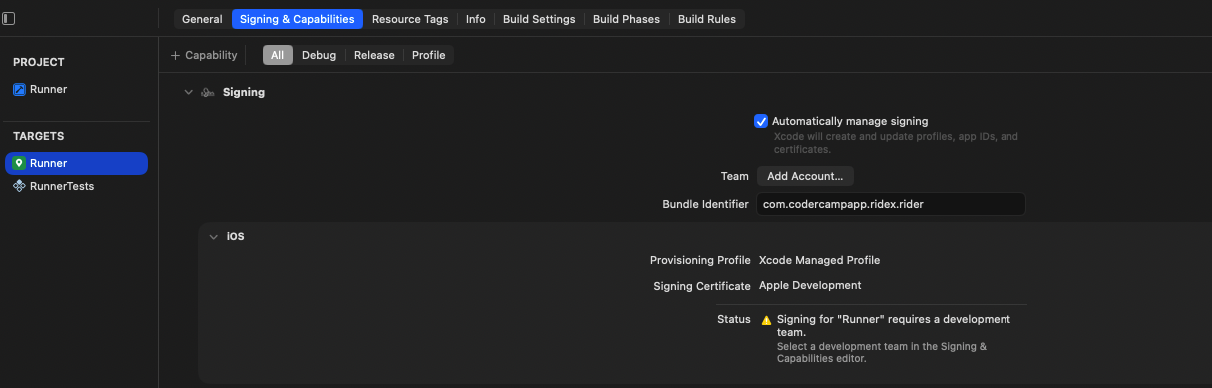This screenshot has height=388, width=1212.
Task: Select RunnerTests in the targets list
Action: point(77,186)
